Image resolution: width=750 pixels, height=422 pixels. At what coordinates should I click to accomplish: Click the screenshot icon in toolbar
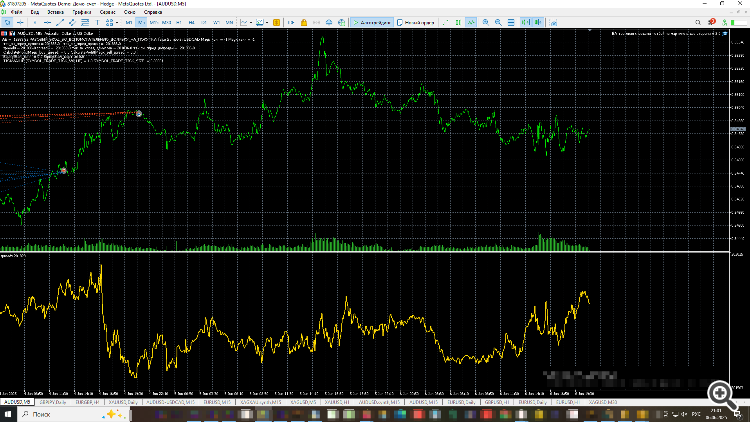click(553, 22)
